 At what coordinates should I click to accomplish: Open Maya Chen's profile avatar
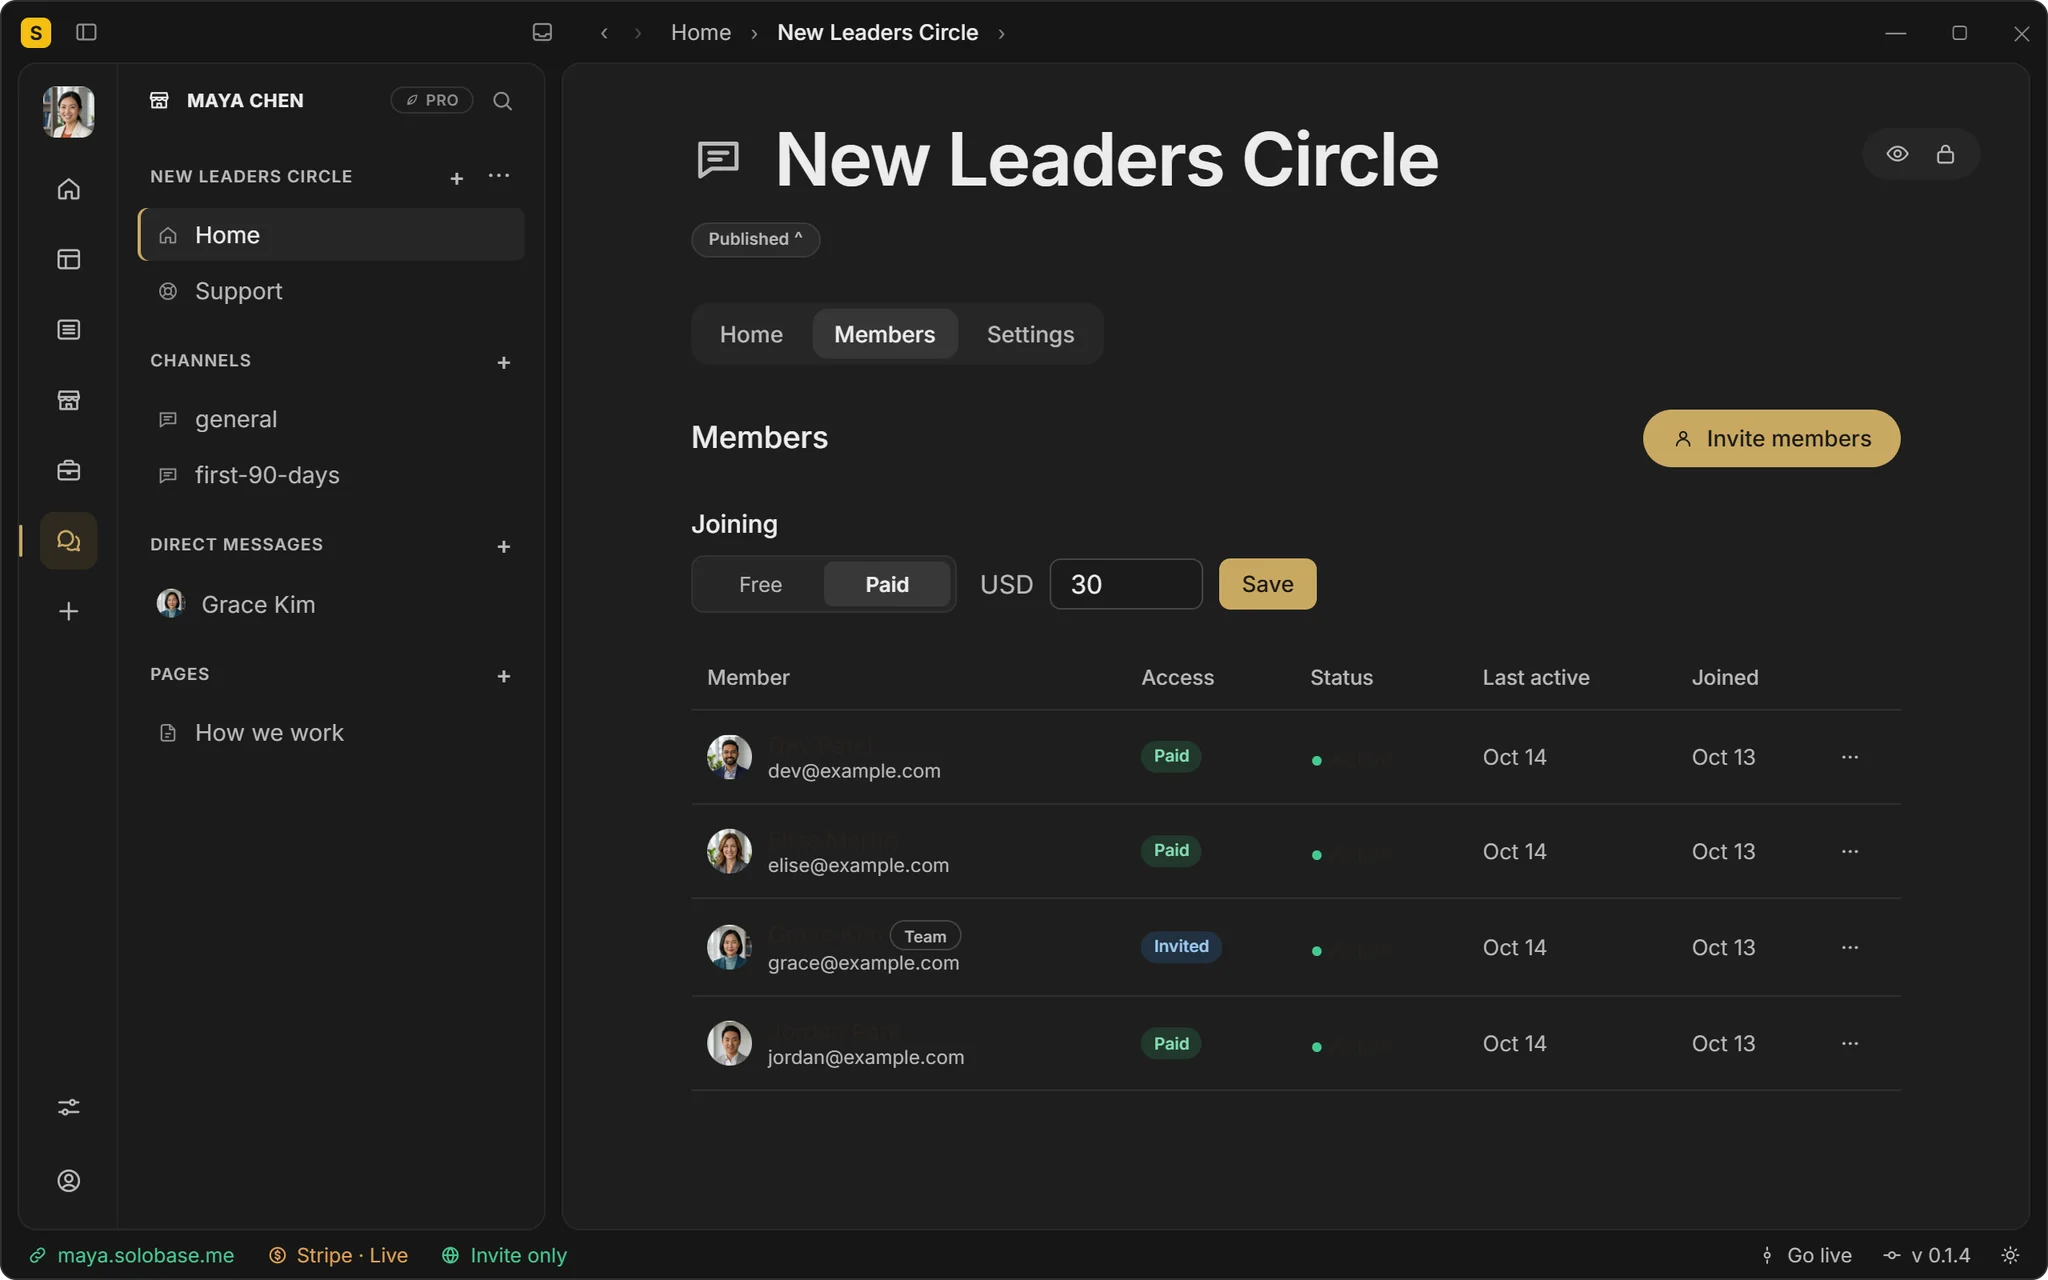click(68, 111)
